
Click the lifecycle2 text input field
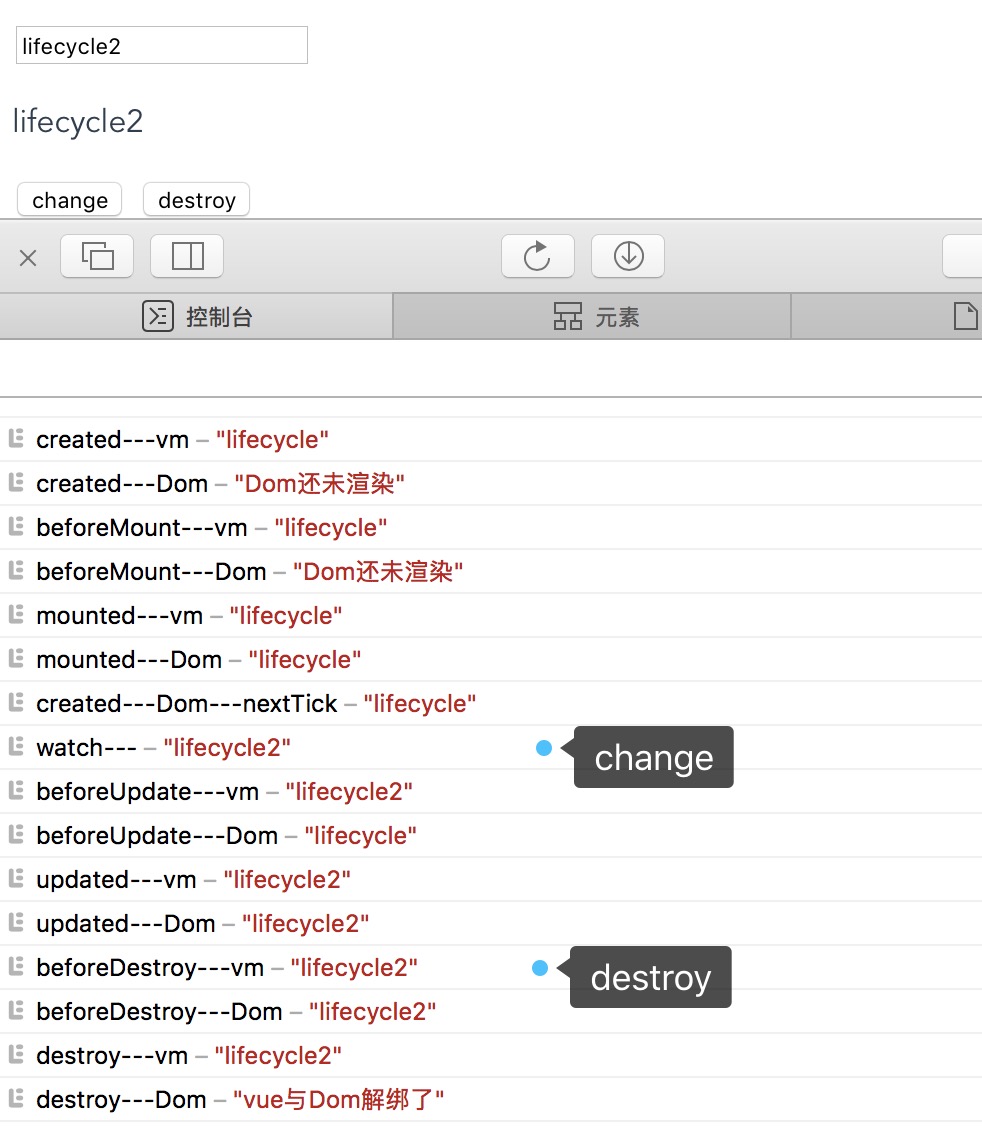[162, 46]
